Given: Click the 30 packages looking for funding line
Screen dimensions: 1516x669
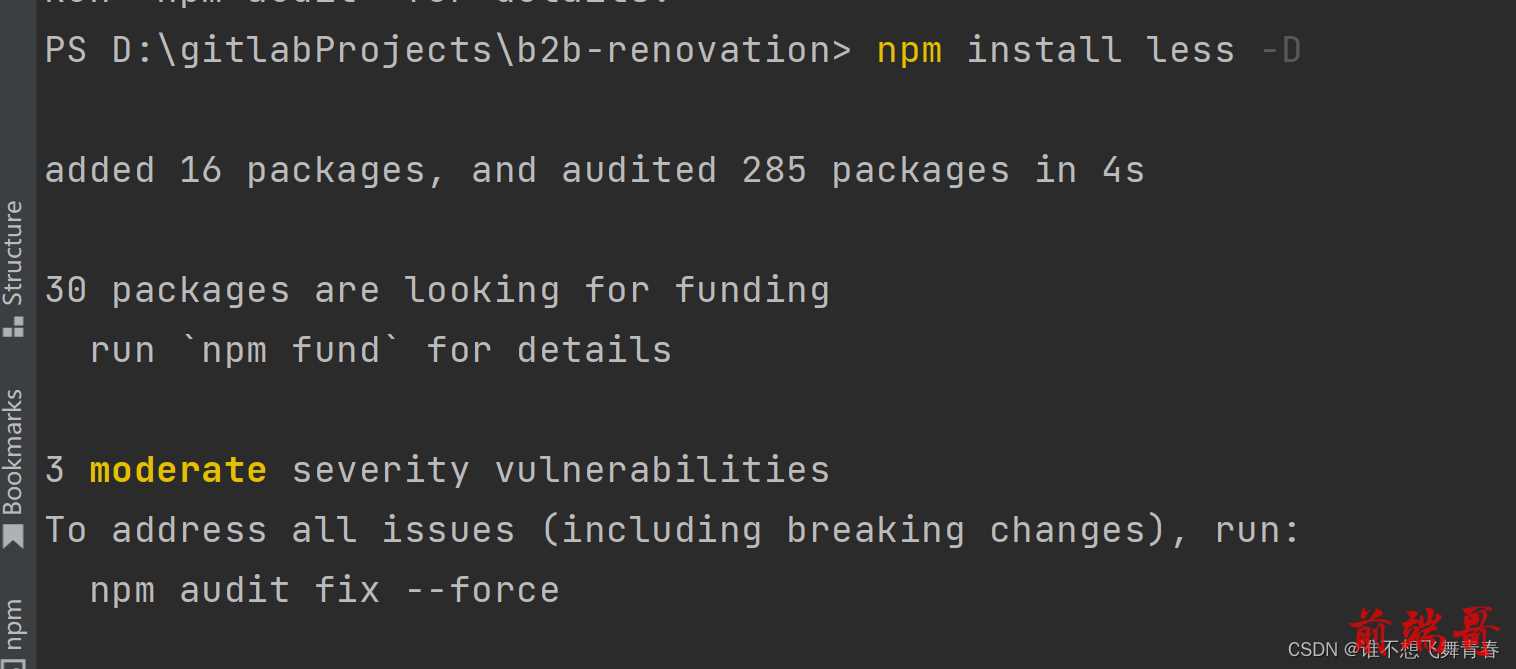Looking at the screenshot, I should (437, 291).
